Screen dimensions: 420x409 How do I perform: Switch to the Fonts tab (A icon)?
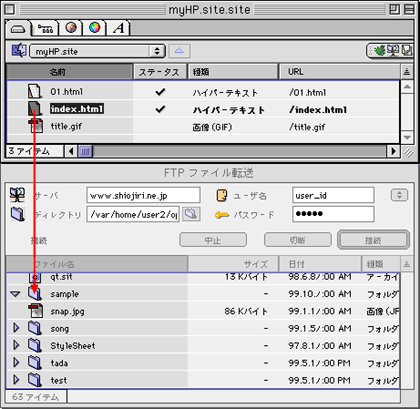tap(118, 28)
